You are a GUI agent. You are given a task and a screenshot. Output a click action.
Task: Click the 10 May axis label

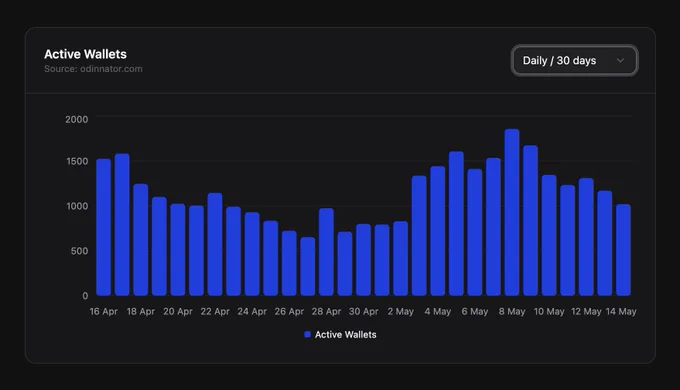(549, 311)
